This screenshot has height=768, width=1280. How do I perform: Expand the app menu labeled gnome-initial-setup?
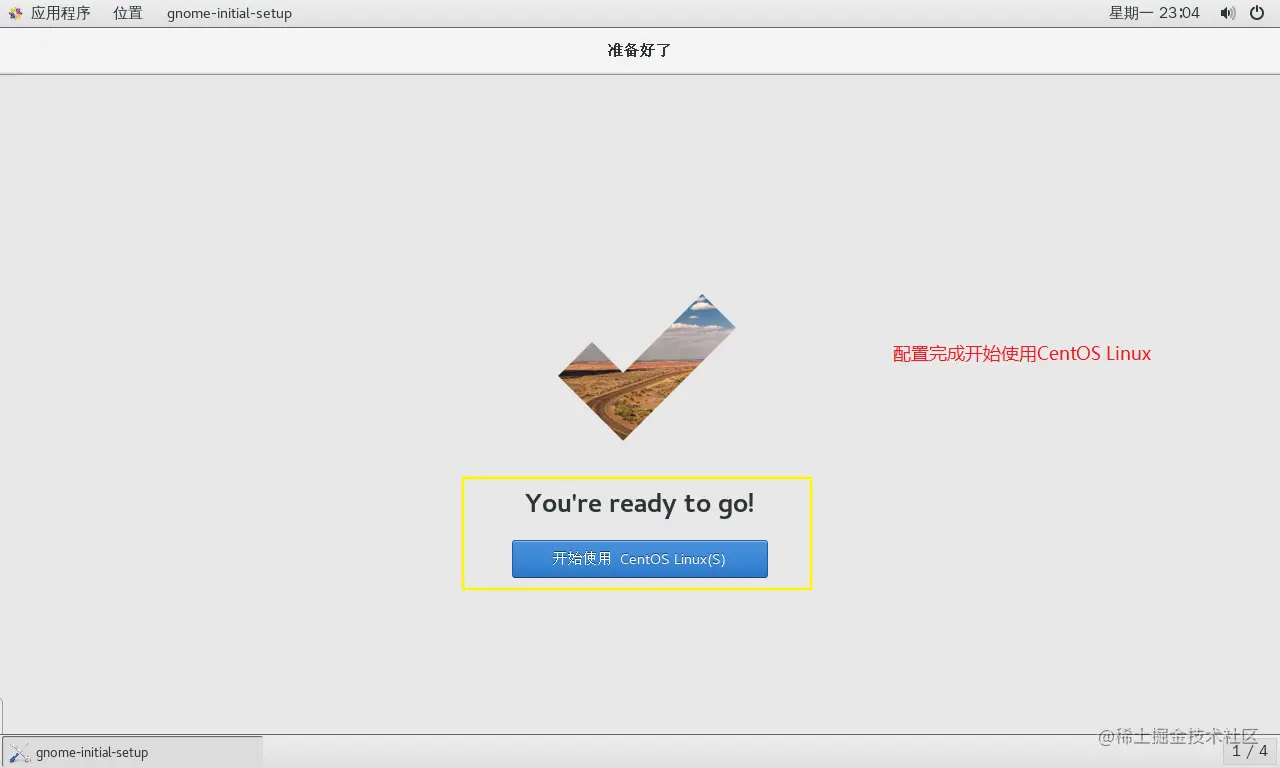click(x=228, y=13)
